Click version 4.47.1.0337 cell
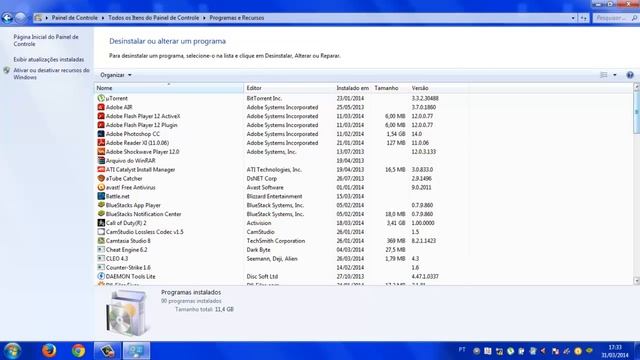 425,276
